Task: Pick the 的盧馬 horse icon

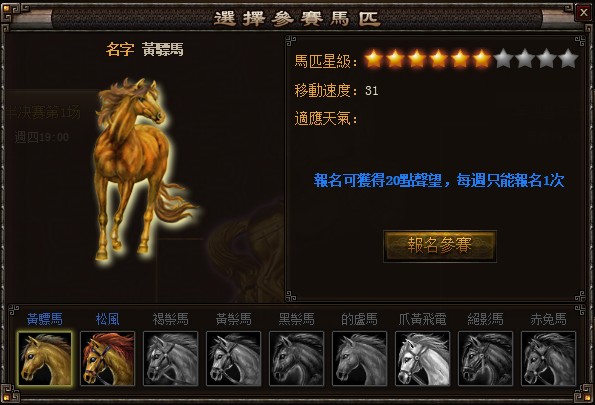Action: 359,358
